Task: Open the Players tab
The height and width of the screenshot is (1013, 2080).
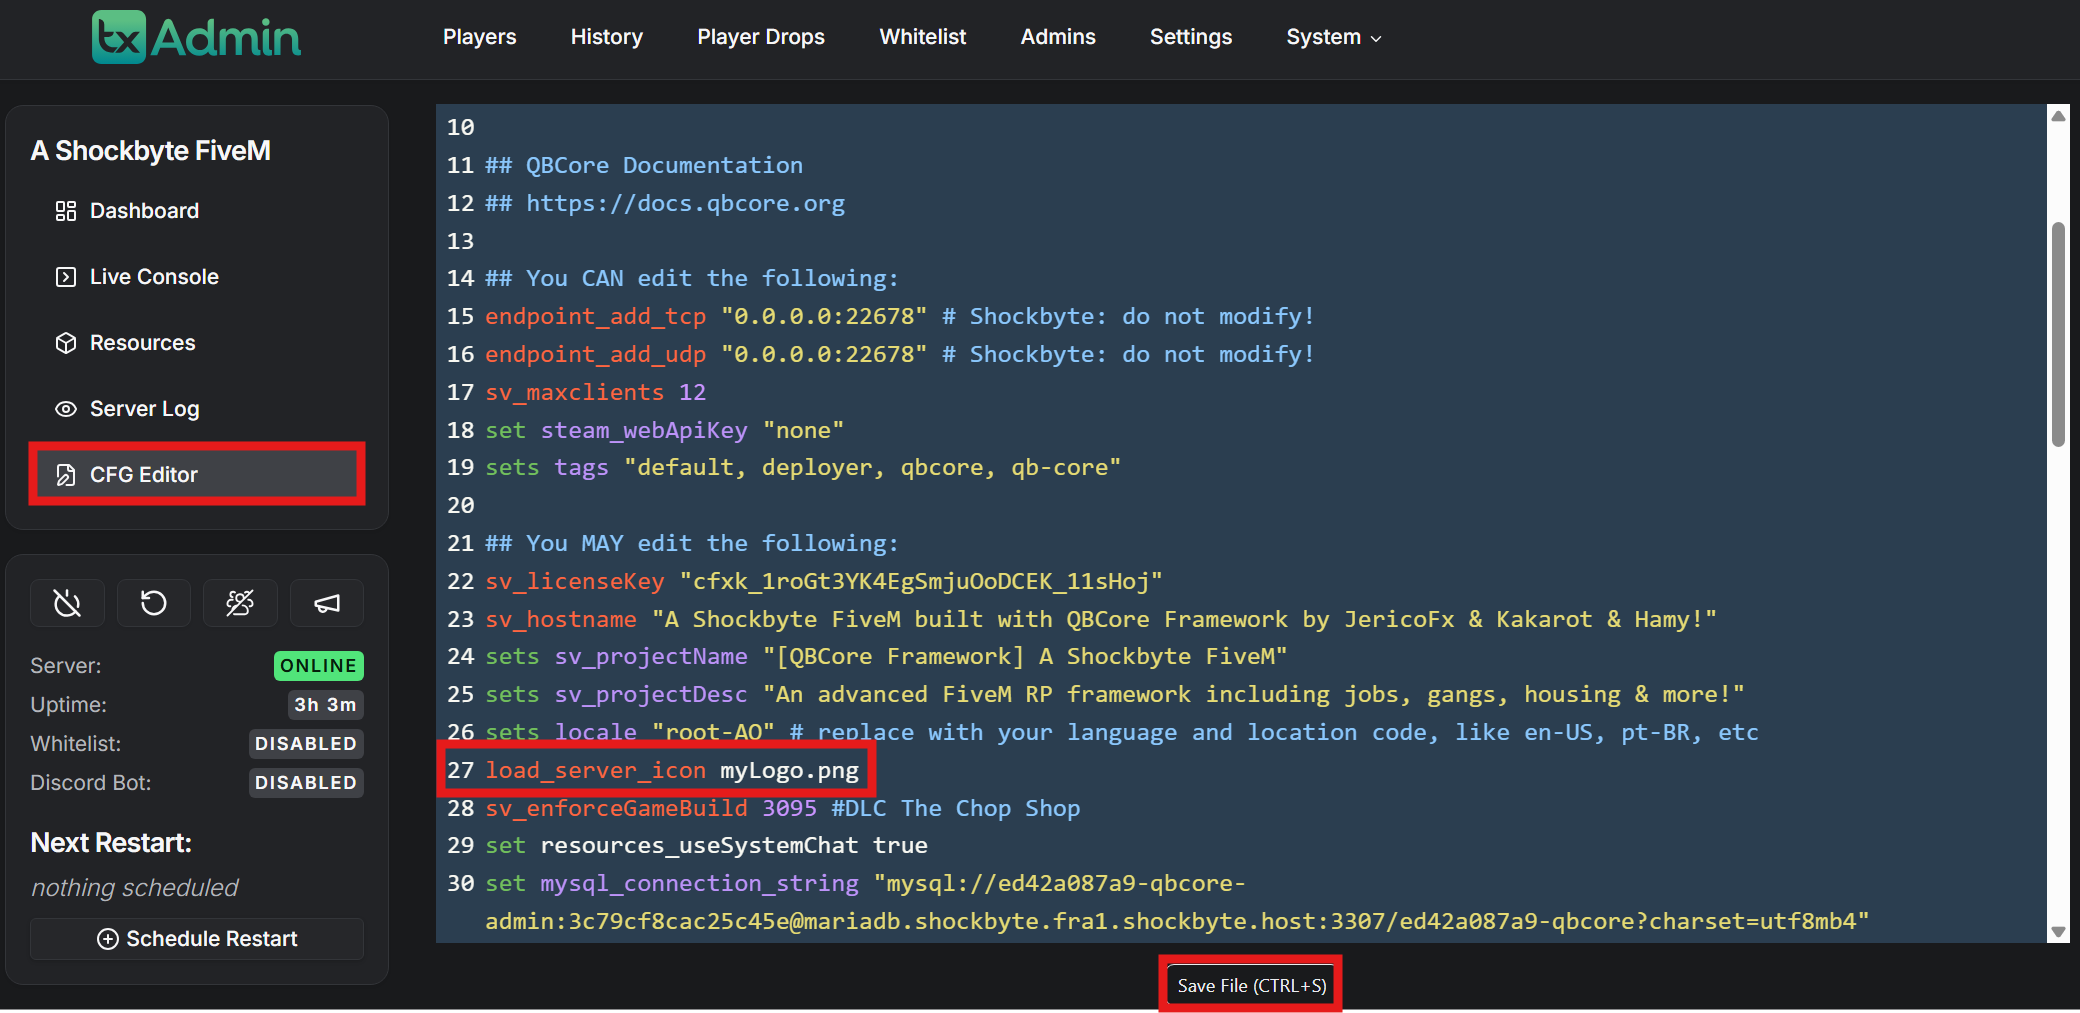Action: 479,37
